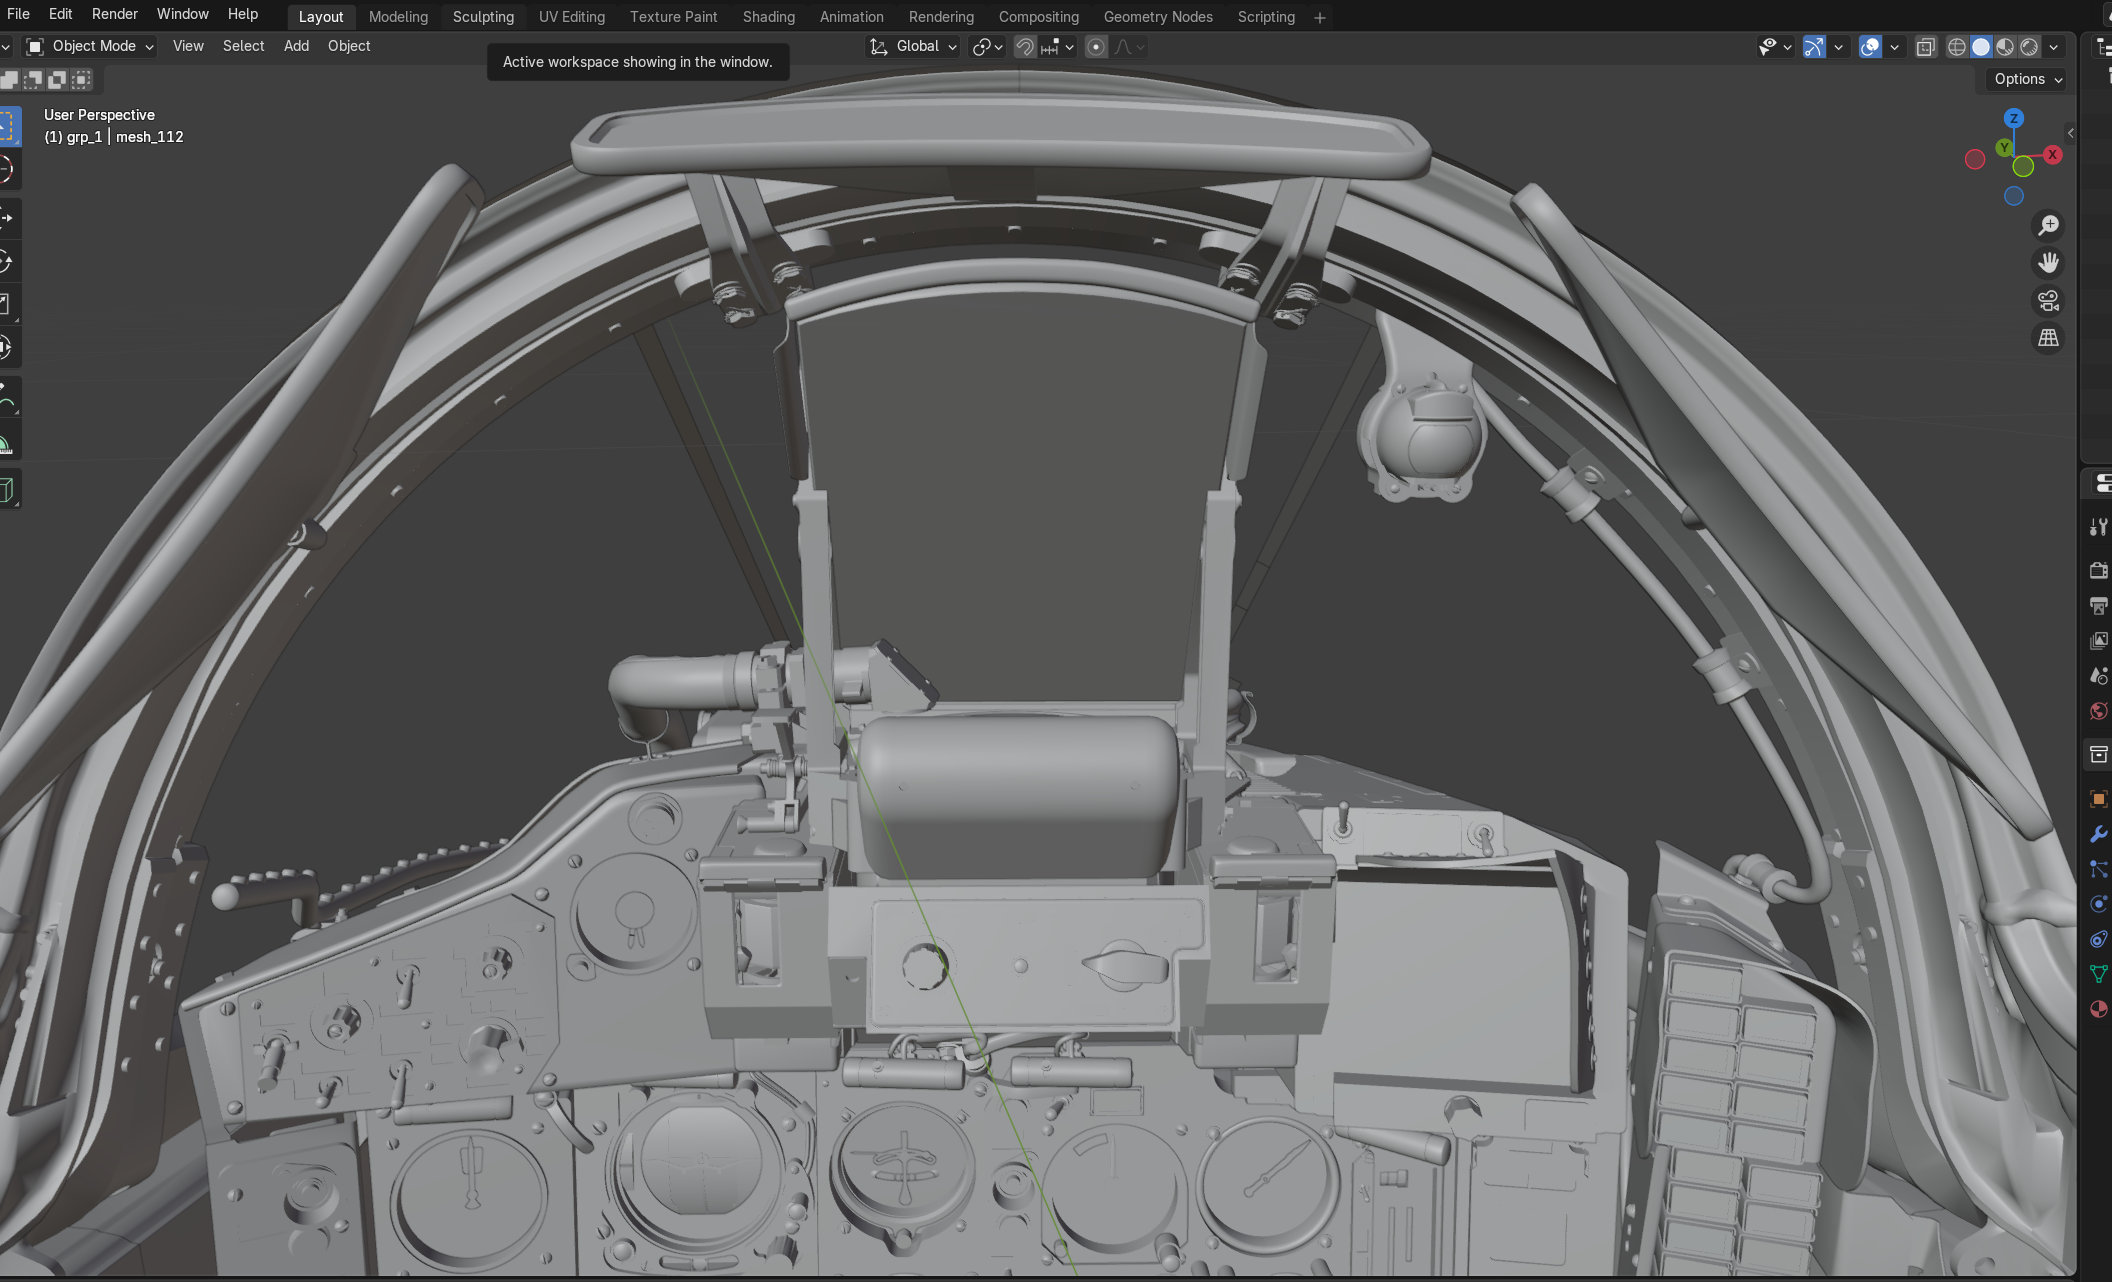Toggle snapping magnet

[x=1025, y=47]
